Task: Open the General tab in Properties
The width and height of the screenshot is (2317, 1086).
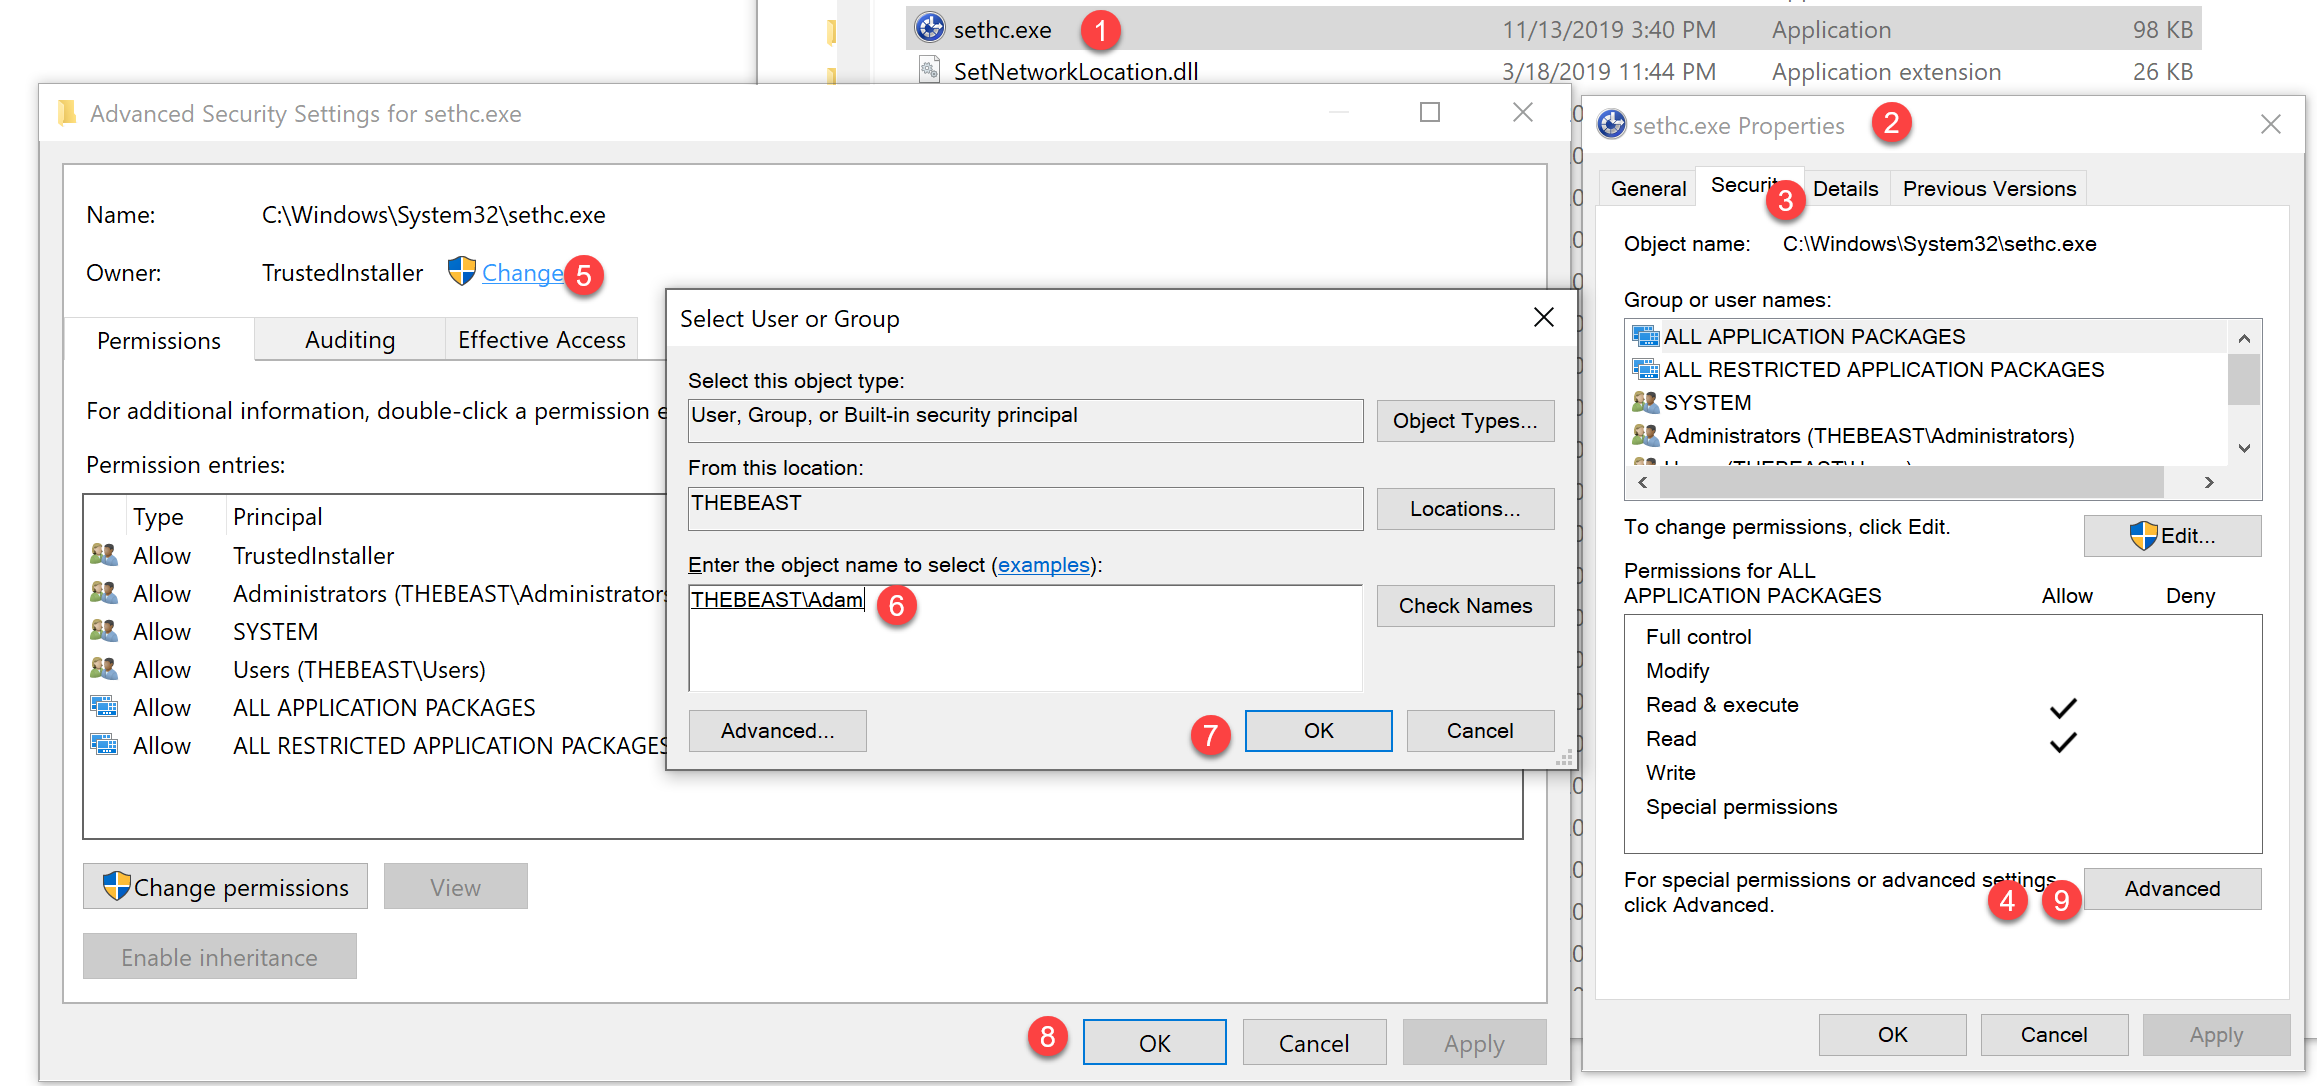Action: coord(1648,188)
